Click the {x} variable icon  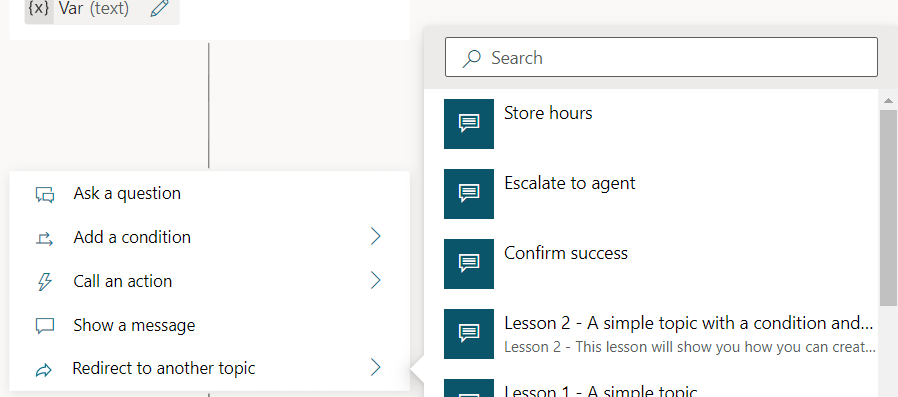pos(39,9)
